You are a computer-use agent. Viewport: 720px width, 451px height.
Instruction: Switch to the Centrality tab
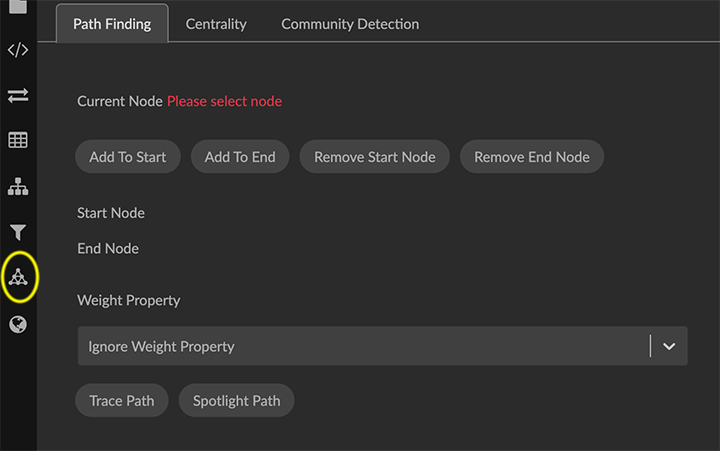point(216,24)
